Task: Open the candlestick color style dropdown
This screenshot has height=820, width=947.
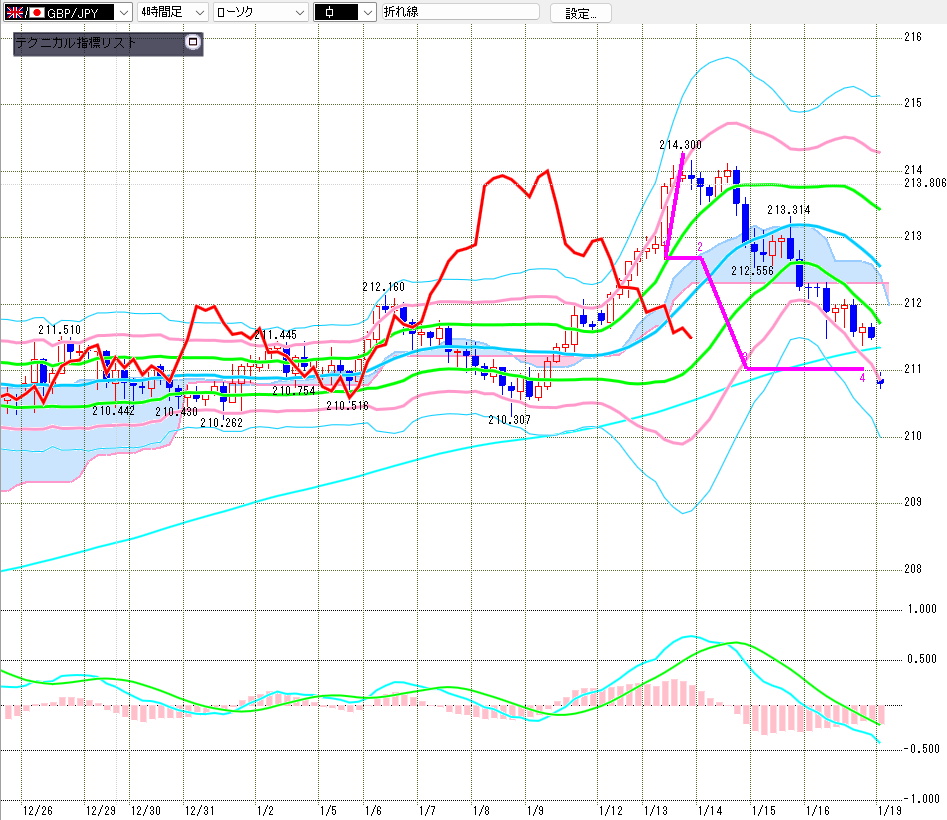Action: point(367,12)
